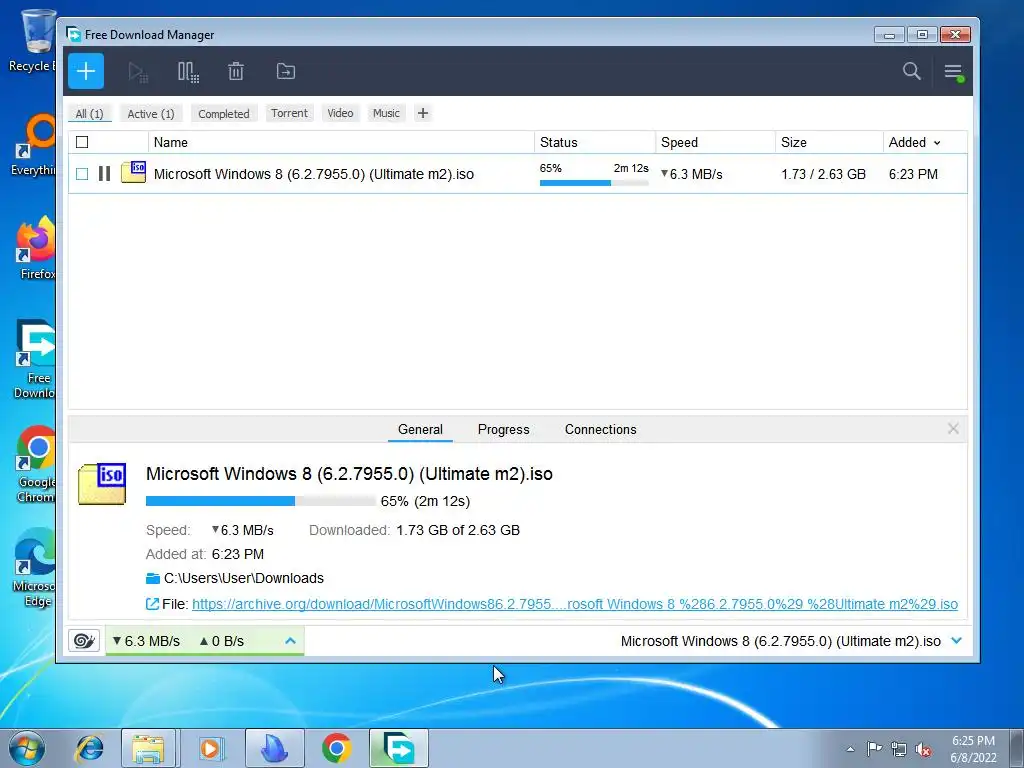
Task: Open Windows Explorer from taskbar
Action: click(148, 748)
